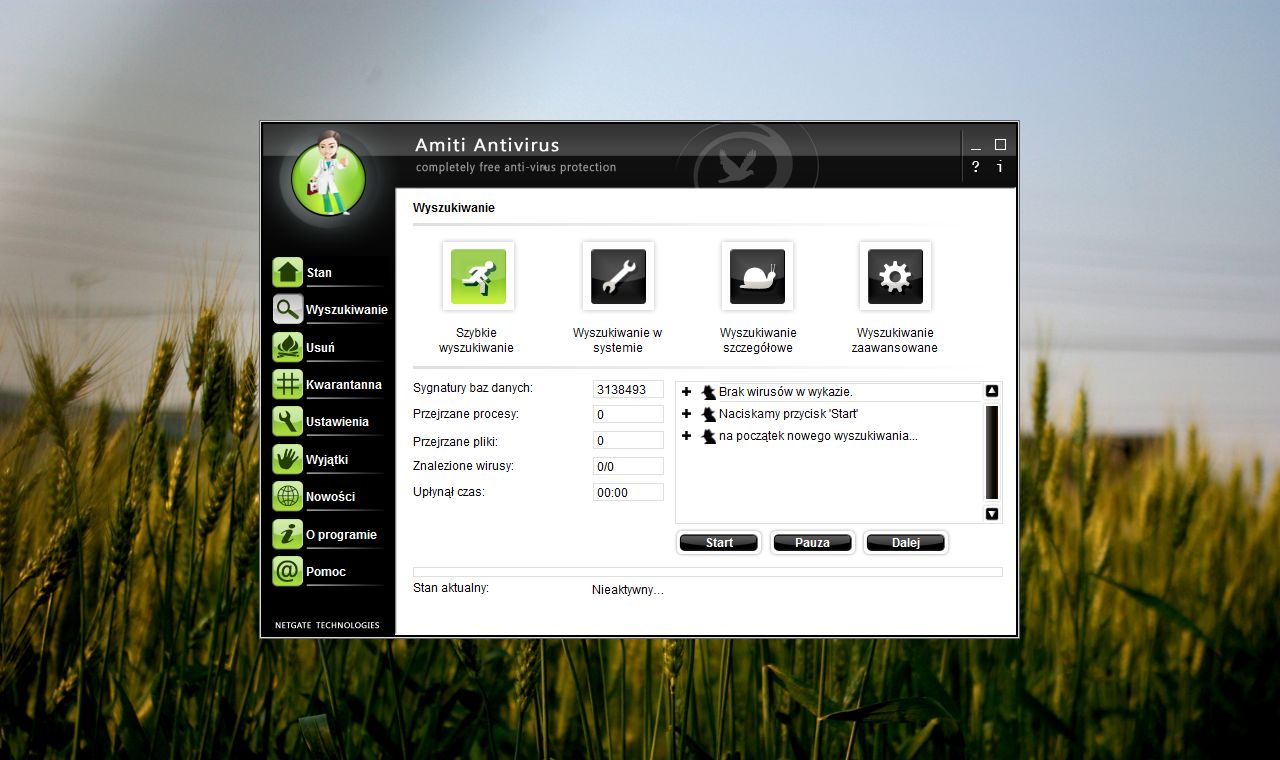This screenshot has height=760, width=1280.
Task: Click the log list scroll-up arrow
Action: pyautogui.click(x=992, y=391)
